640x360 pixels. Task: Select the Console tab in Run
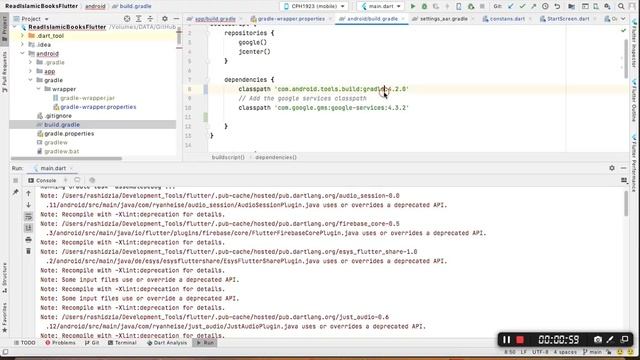tap(42, 180)
